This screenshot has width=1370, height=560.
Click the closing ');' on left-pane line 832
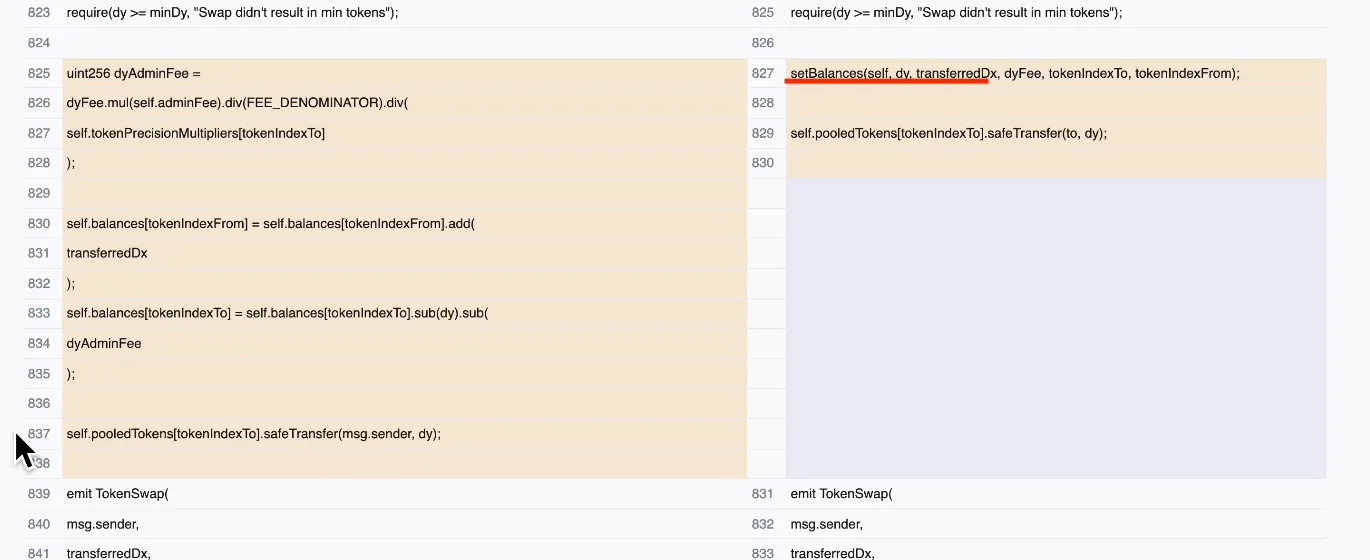click(x=71, y=283)
